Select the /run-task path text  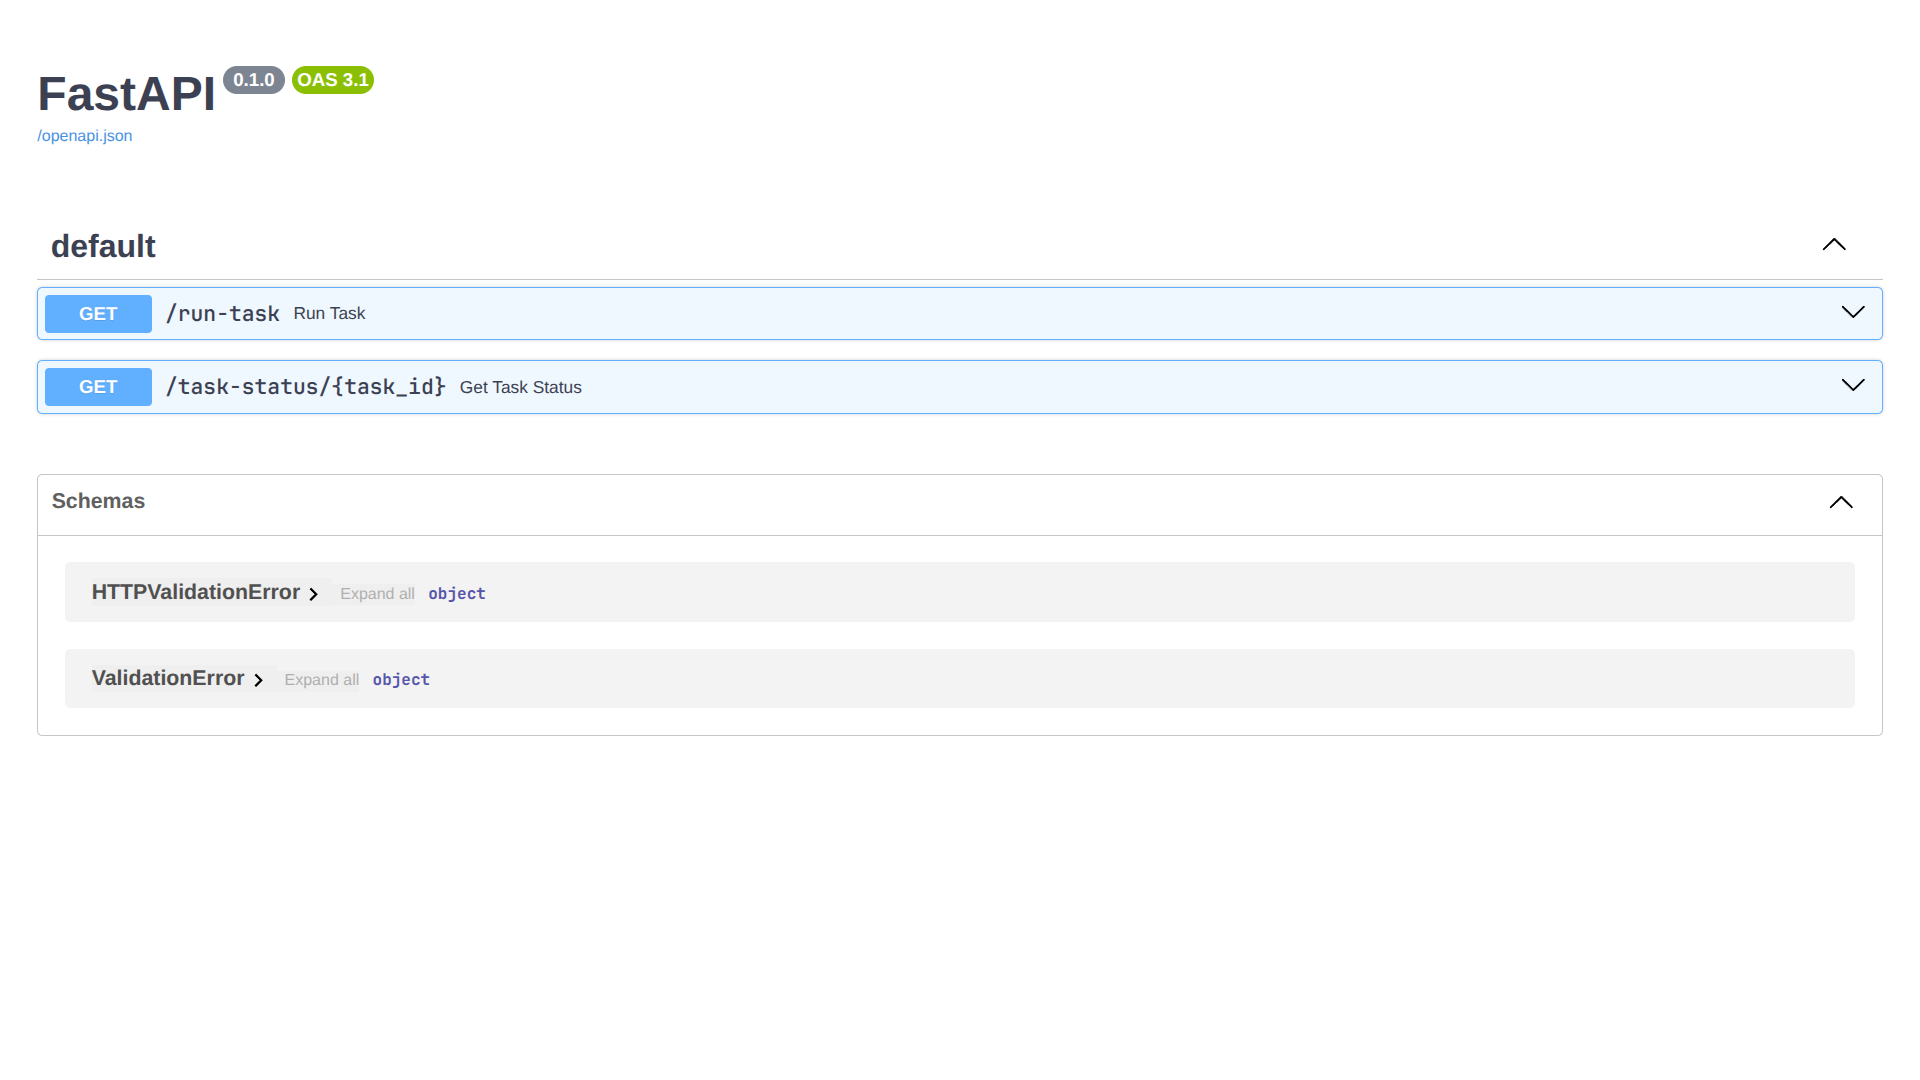[222, 314]
